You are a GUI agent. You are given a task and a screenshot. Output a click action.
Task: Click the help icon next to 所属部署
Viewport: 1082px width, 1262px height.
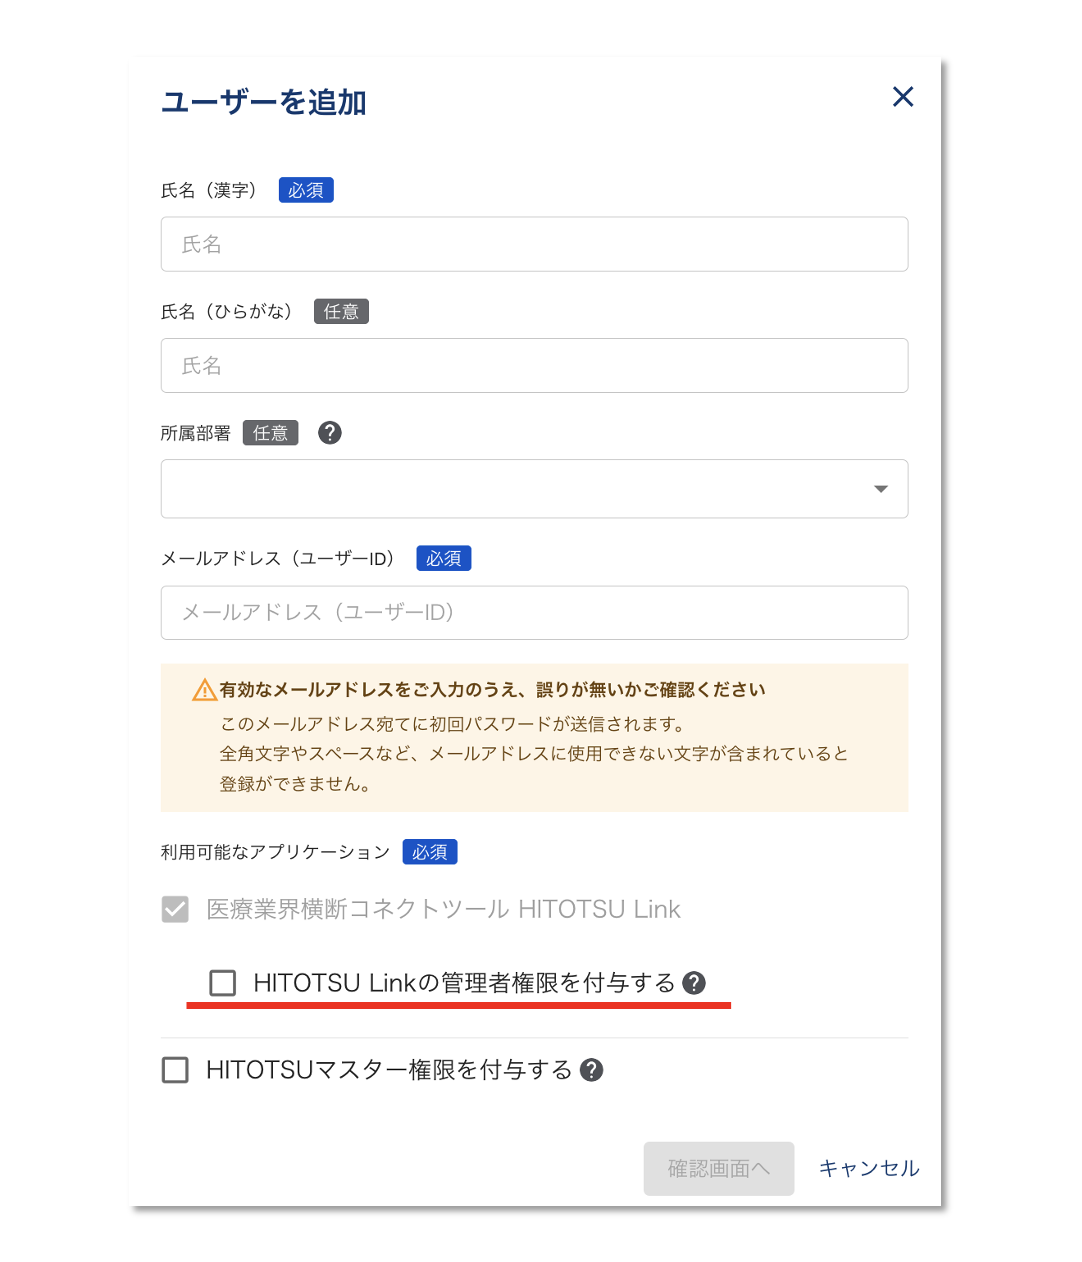coord(329,433)
